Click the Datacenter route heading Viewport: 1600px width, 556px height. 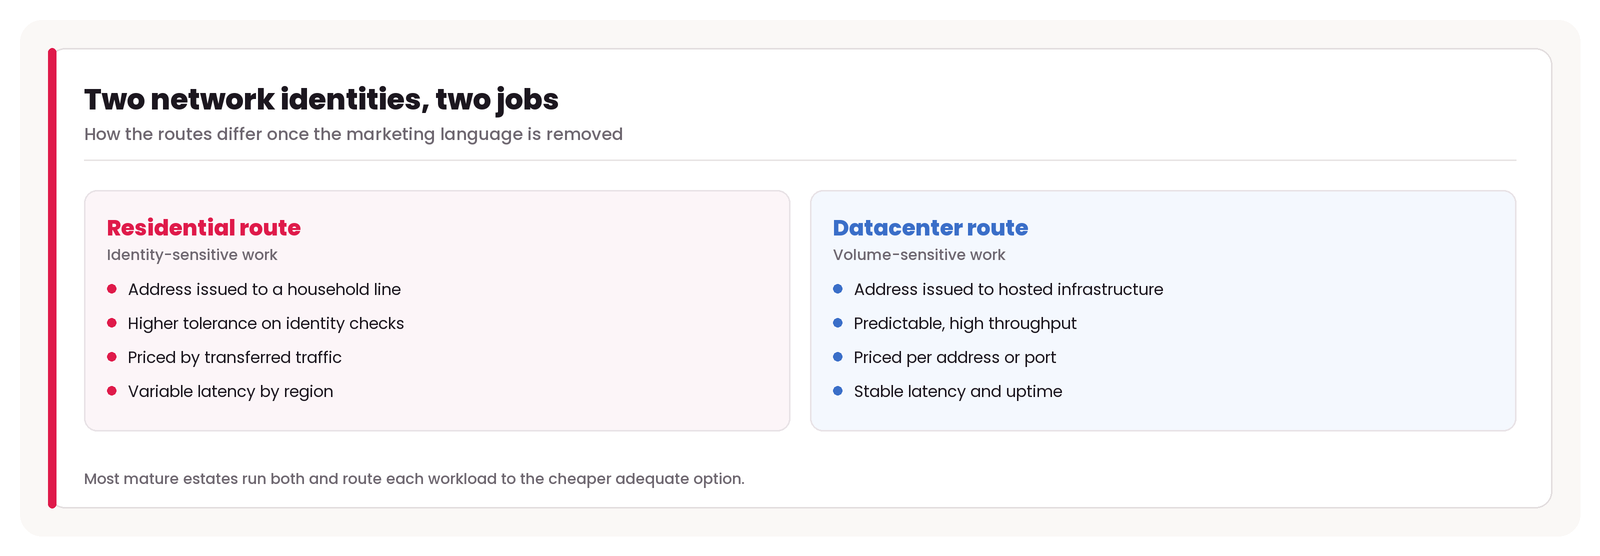pos(930,228)
